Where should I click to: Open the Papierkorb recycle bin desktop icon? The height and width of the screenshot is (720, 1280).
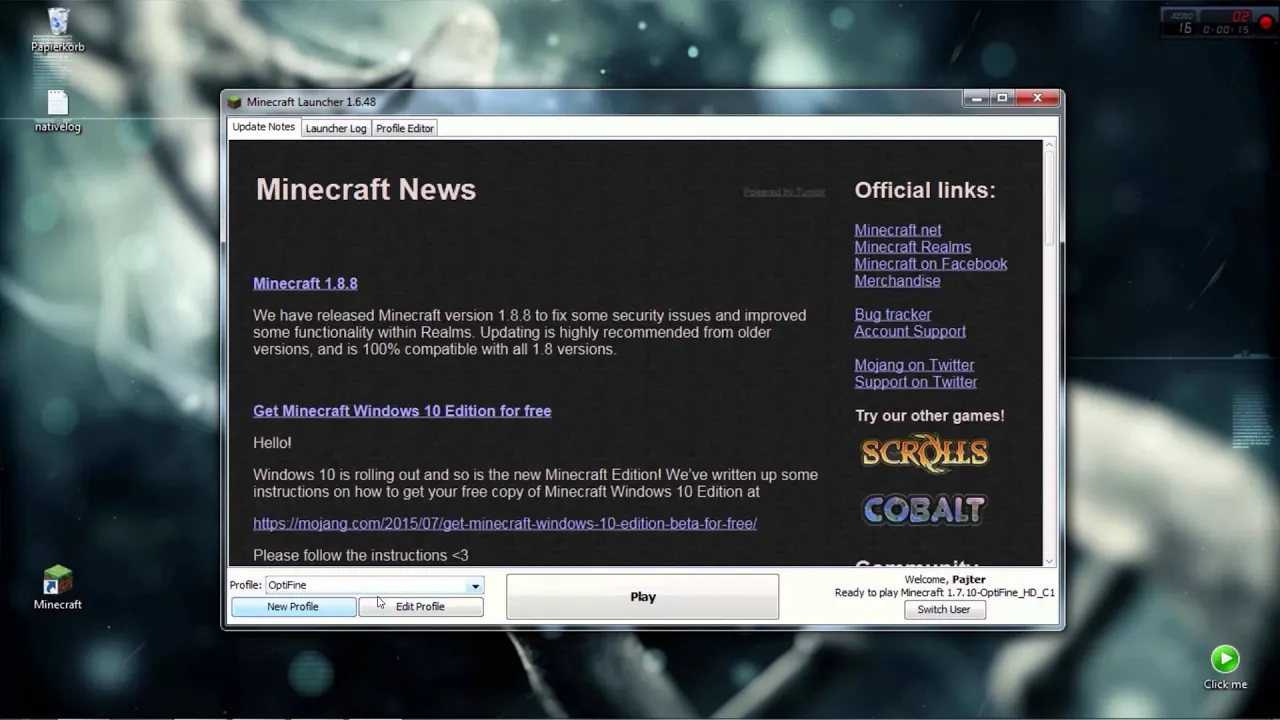coord(58,29)
